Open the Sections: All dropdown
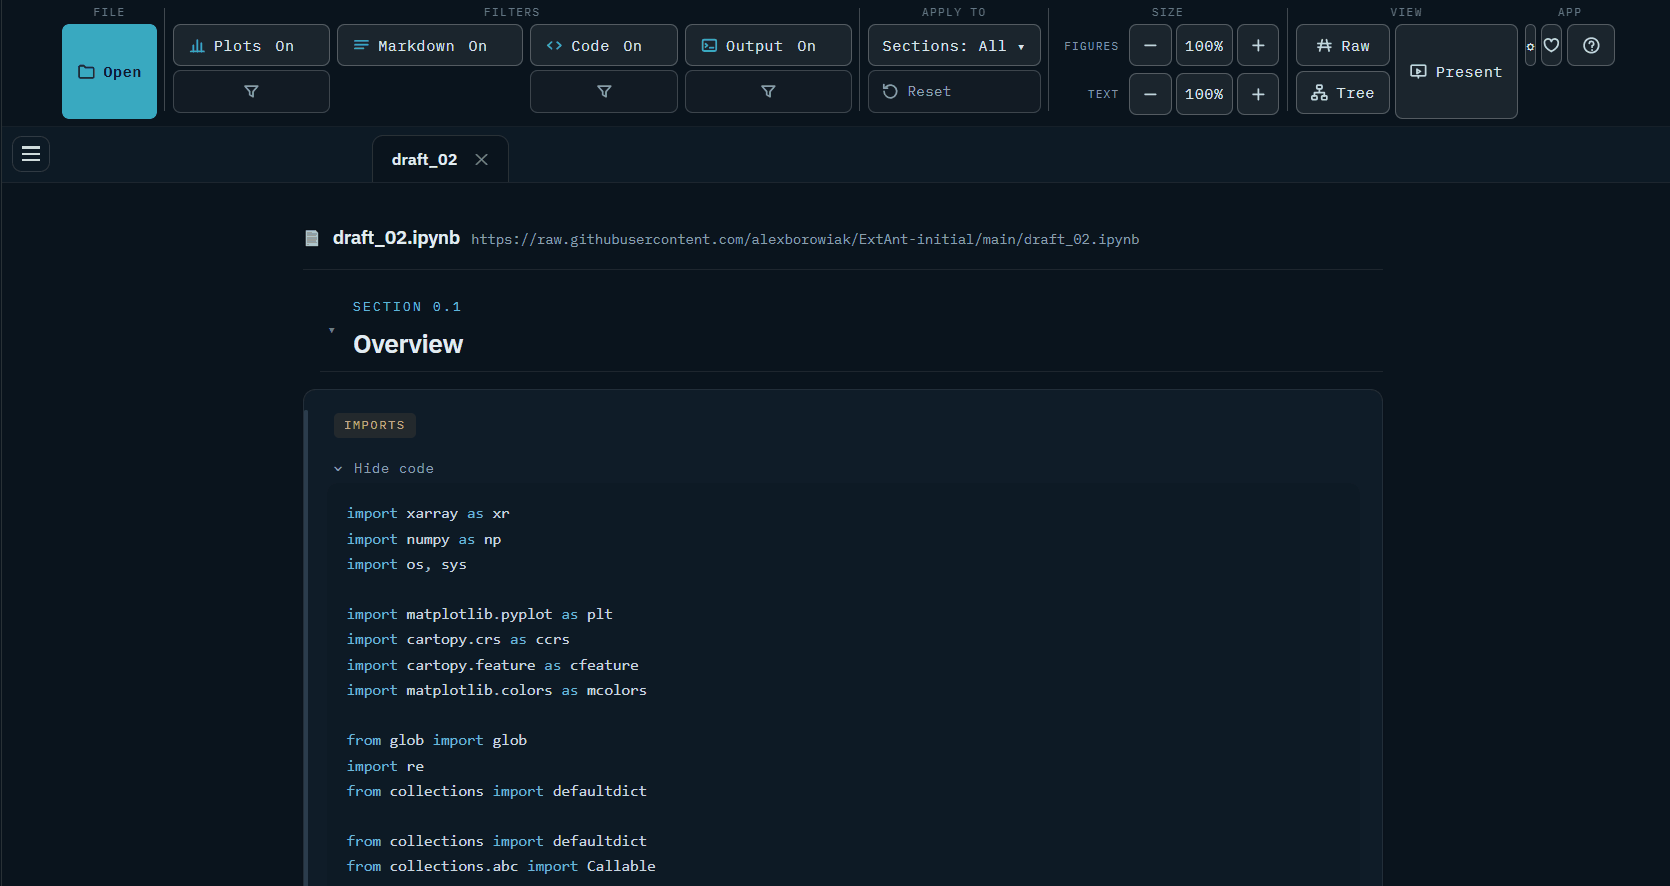The height and width of the screenshot is (886, 1670). [x=954, y=46]
